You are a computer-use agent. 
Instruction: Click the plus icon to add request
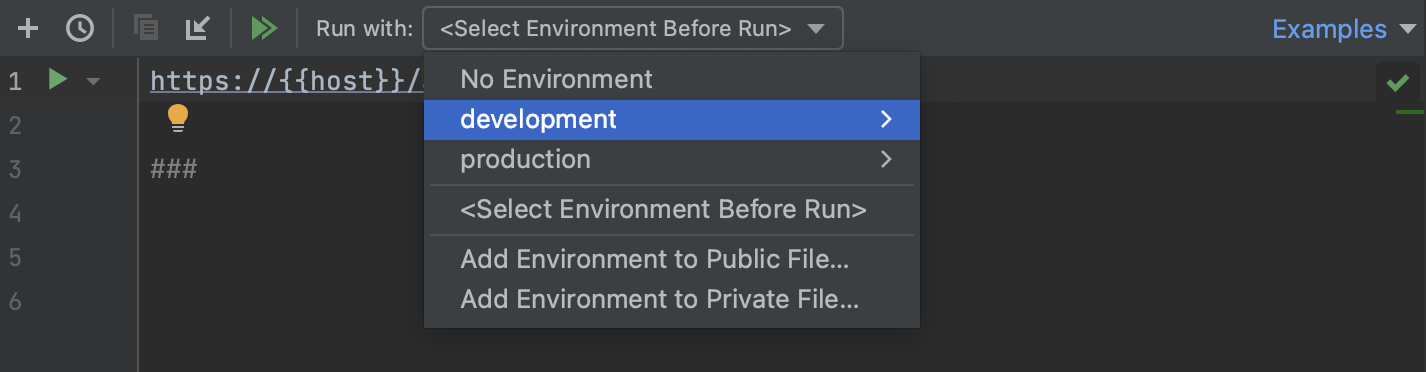pyautogui.click(x=29, y=29)
